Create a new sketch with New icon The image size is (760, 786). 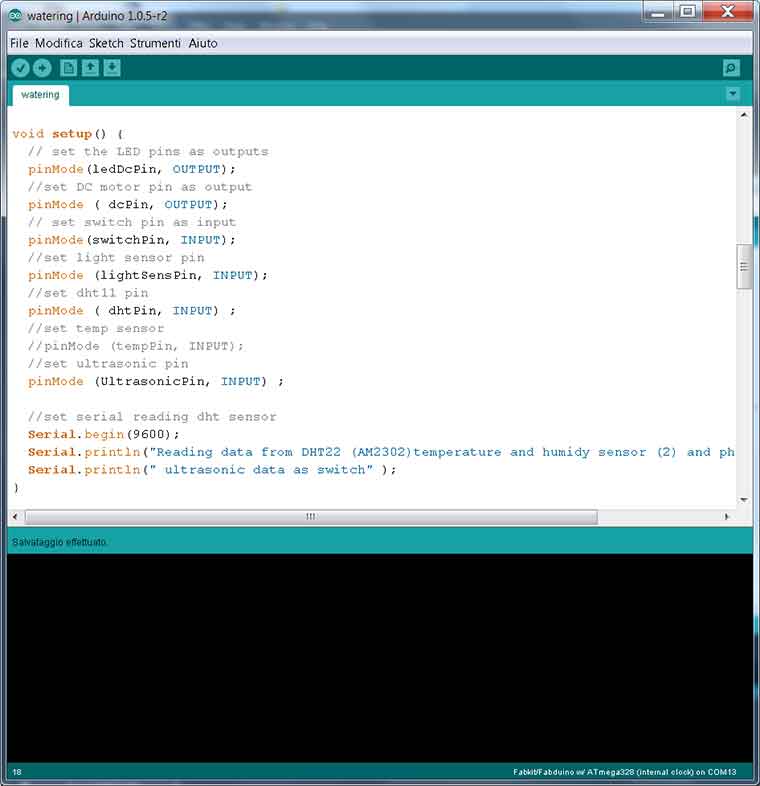[x=69, y=68]
